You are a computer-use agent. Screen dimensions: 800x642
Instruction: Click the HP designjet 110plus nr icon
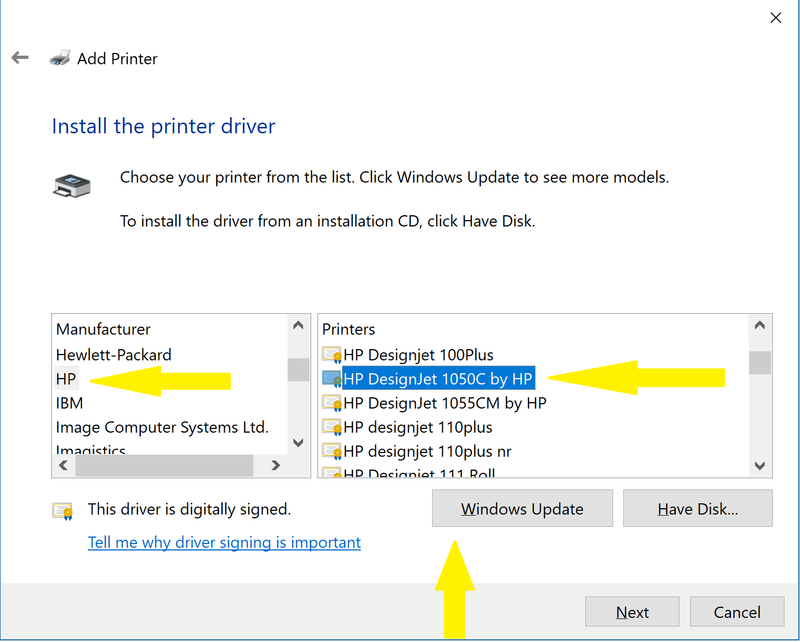[x=331, y=451]
